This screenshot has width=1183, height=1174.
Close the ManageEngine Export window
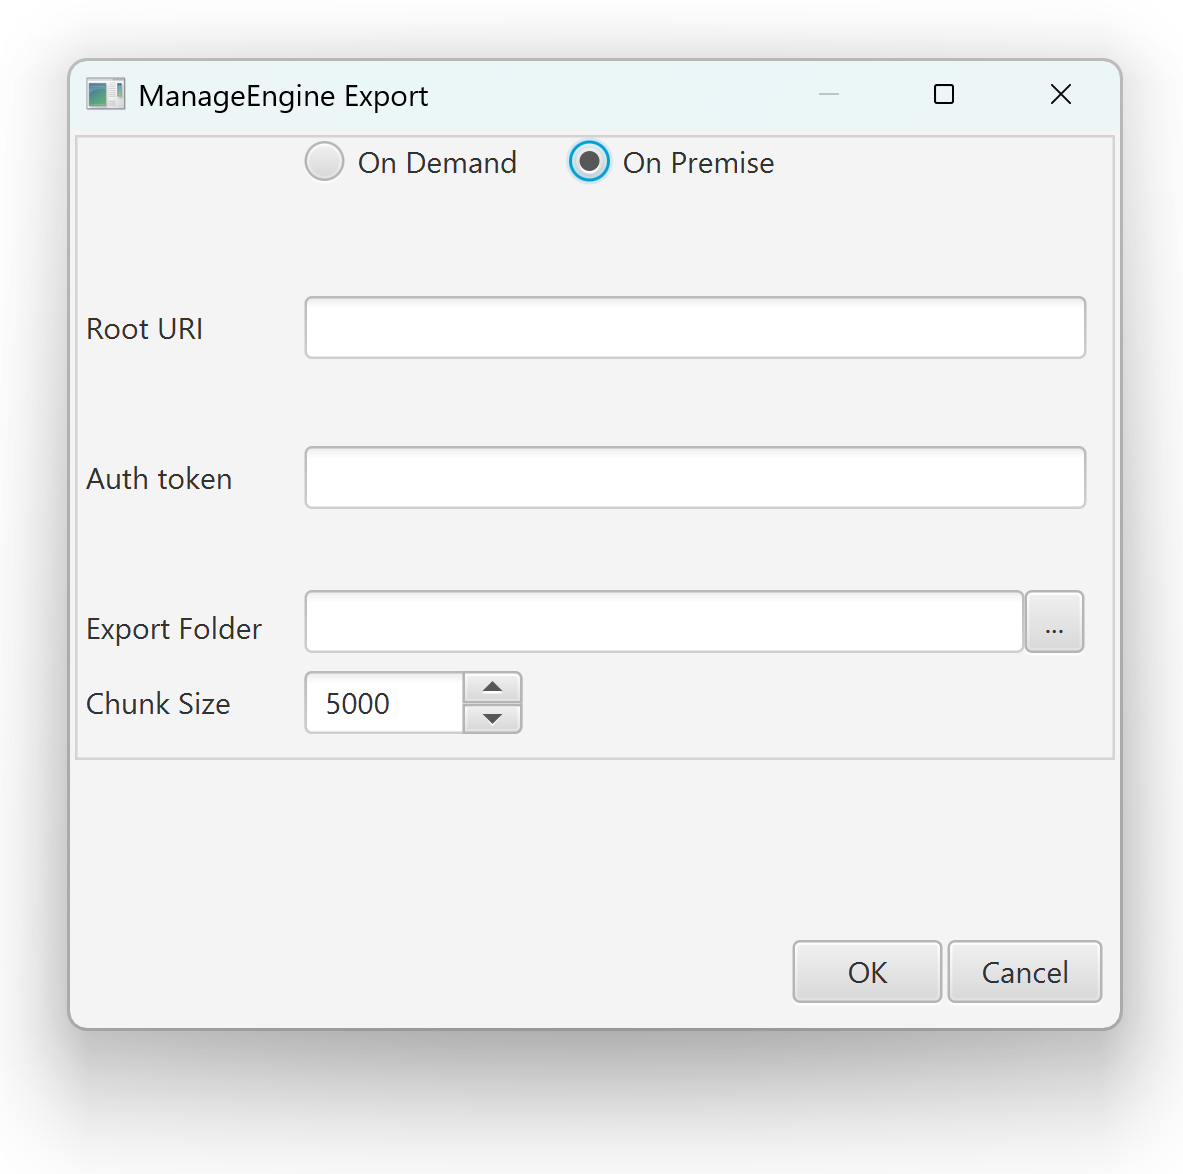(1061, 94)
